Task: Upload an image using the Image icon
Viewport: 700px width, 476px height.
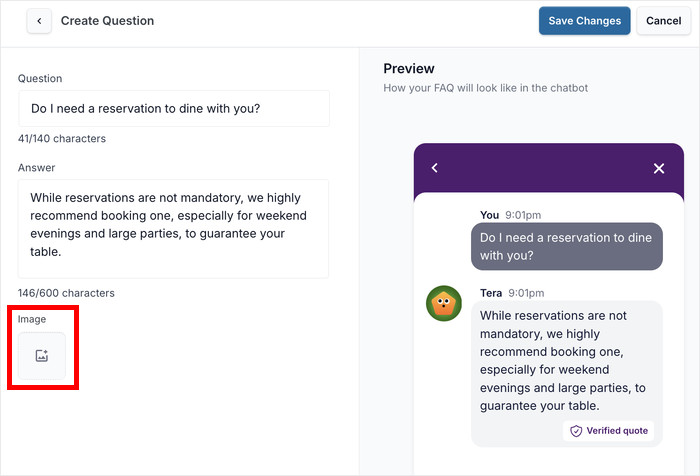Action: pyautogui.click(x=42, y=356)
